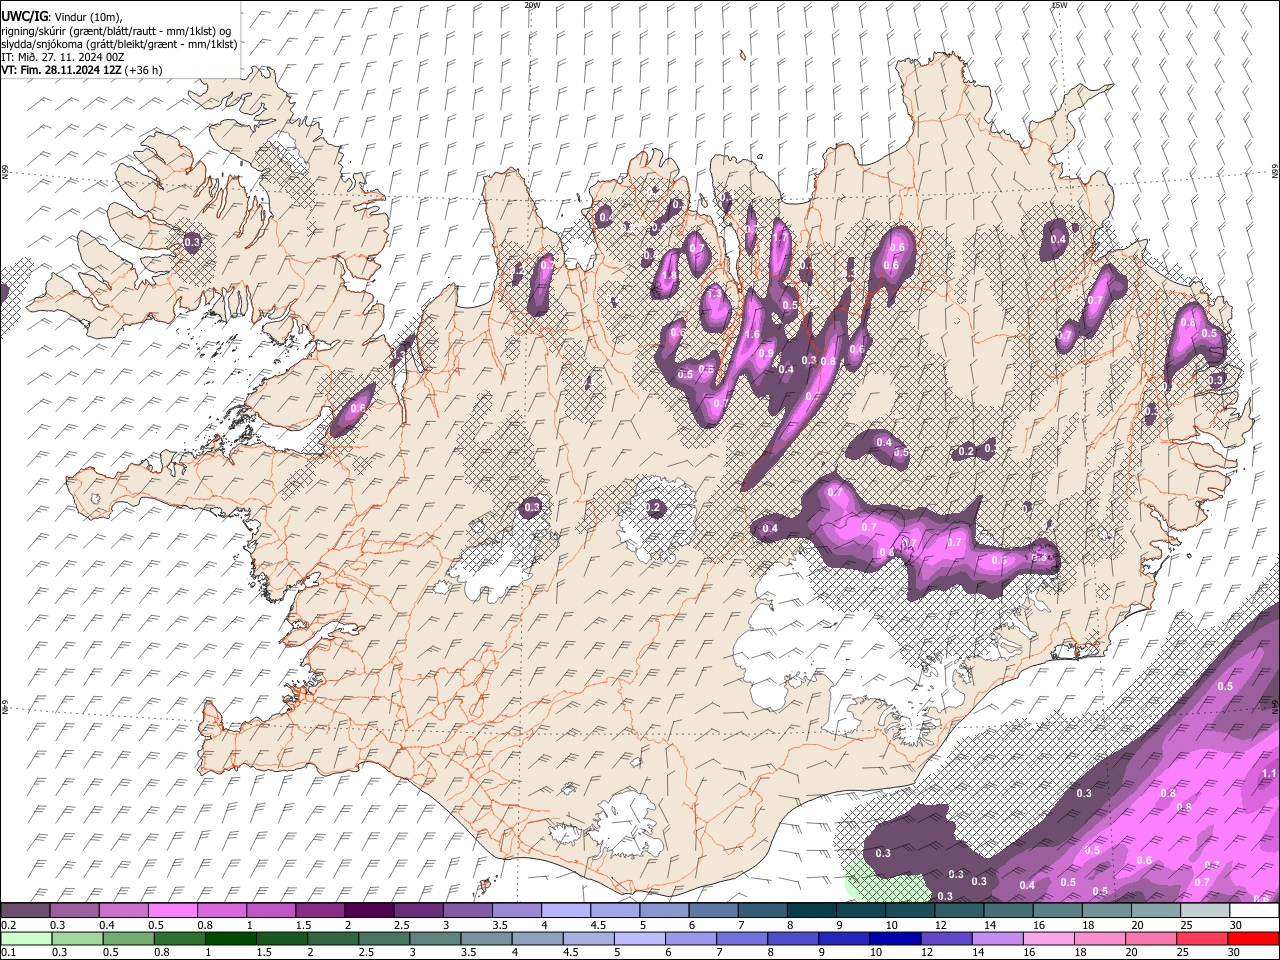The width and height of the screenshot is (1280, 960).
Task: Click the '0.6' value on Snæfellsnes snow patch
Action: (x=358, y=409)
